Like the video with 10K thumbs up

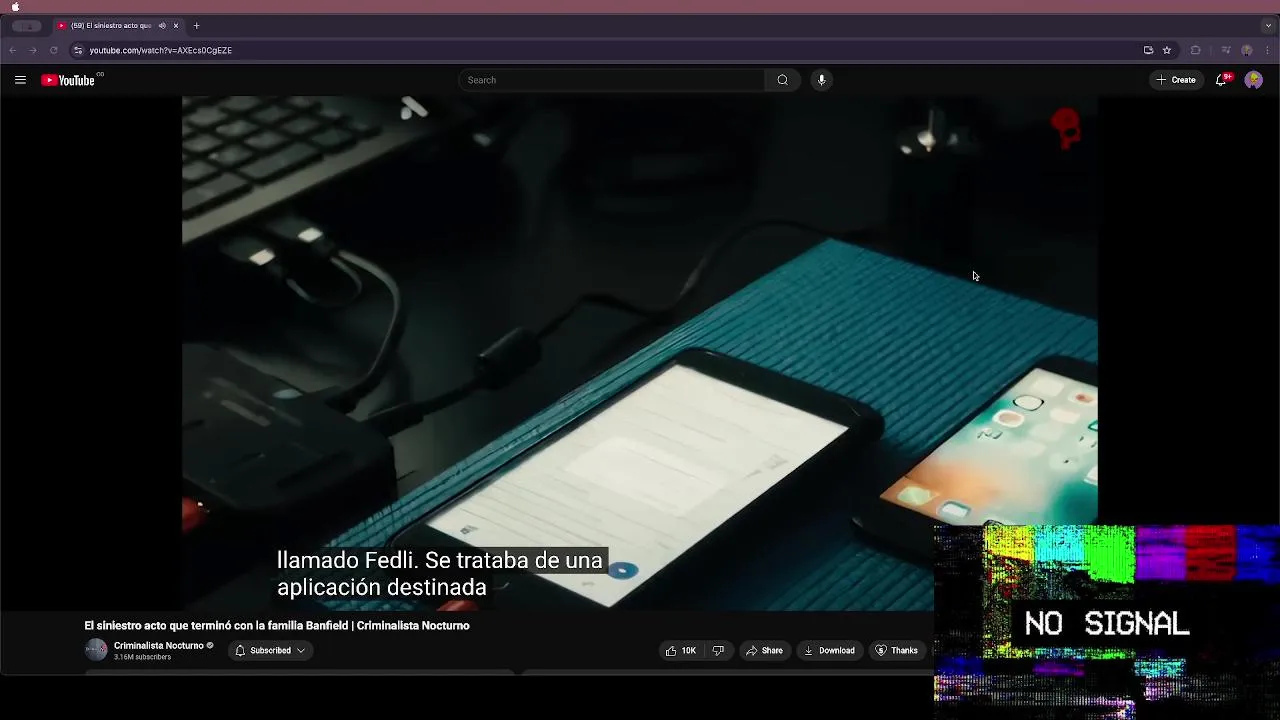[x=681, y=651]
